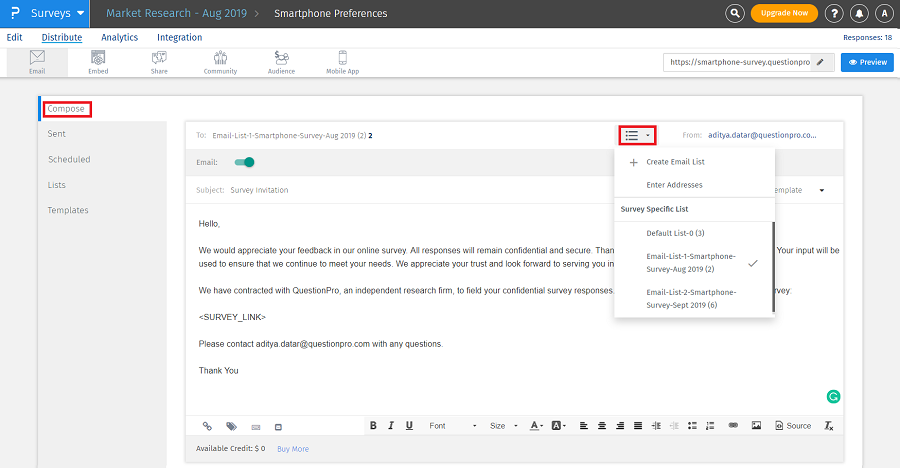Select the Embed distribution icon
Image resolution: width=900 pixels, height=468 pixels.
point(98,62)
